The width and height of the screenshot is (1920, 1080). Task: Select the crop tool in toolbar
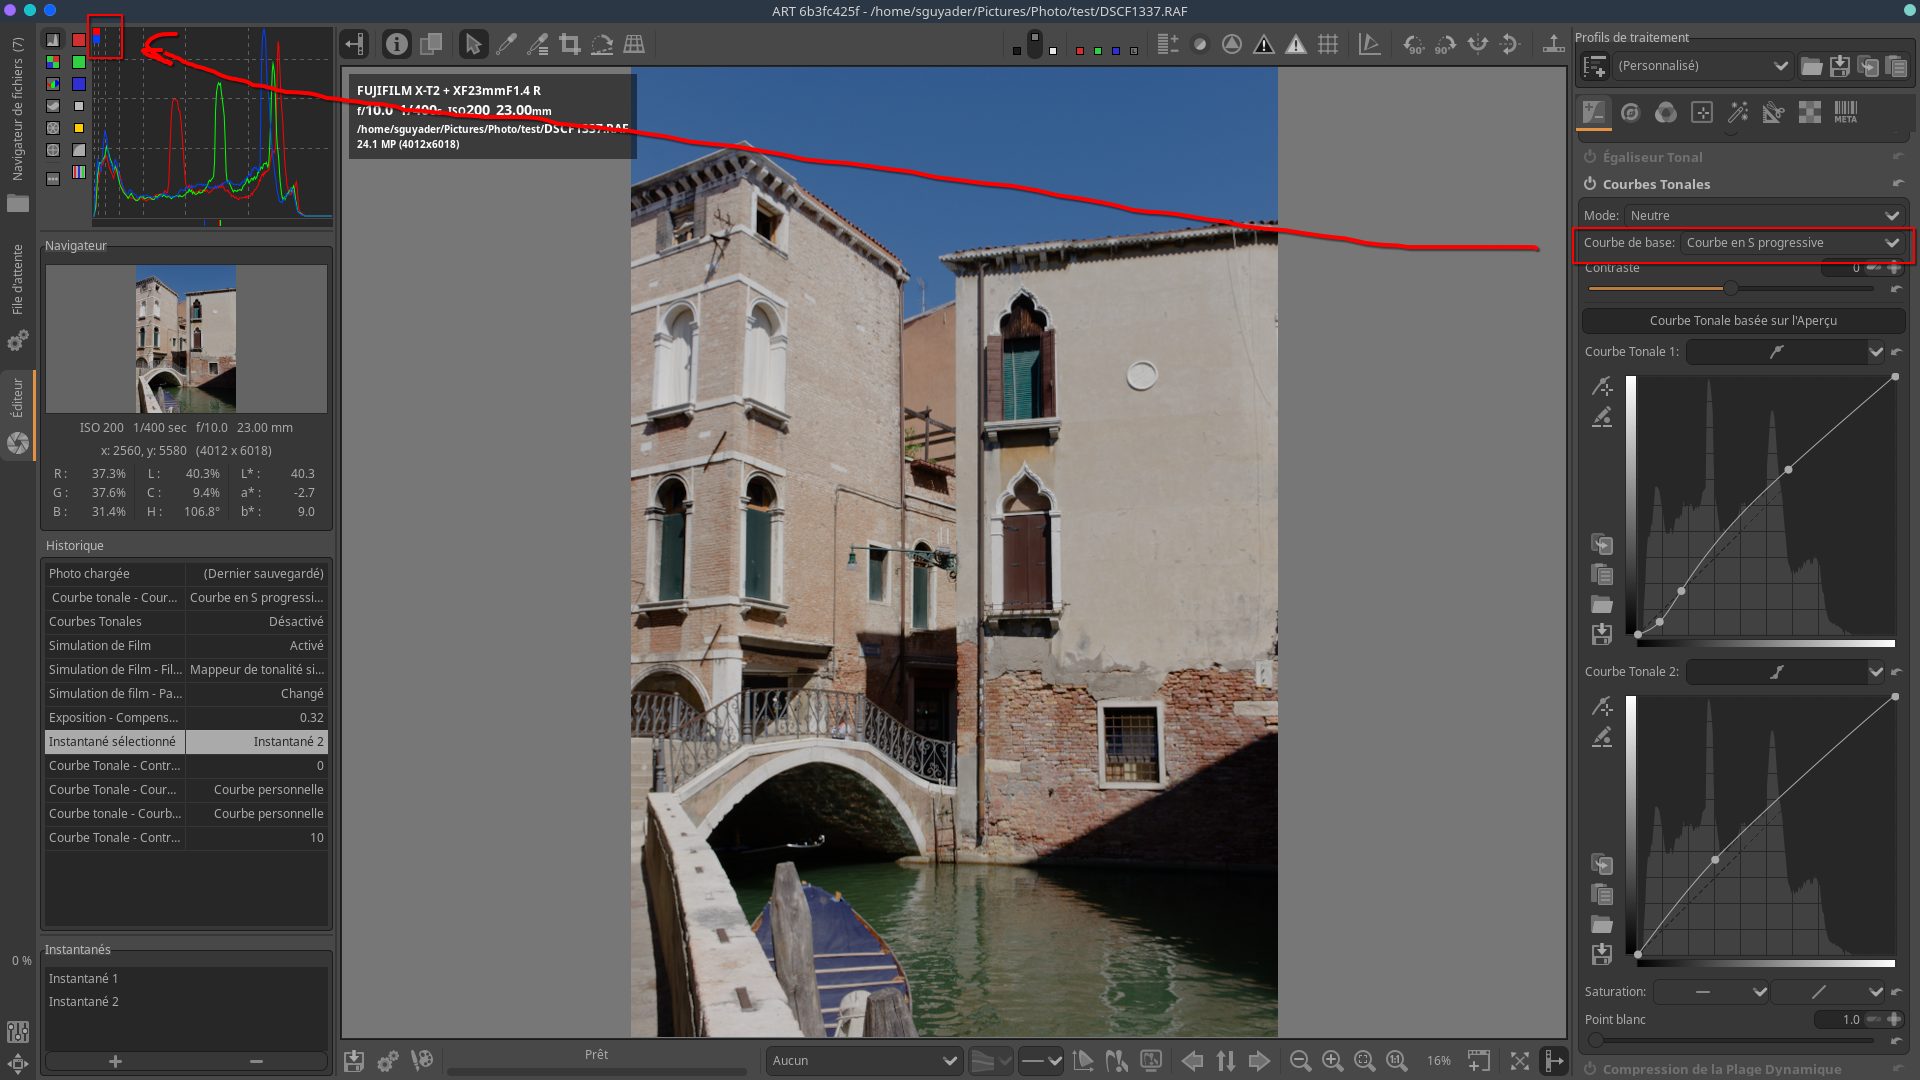point(570,44)
